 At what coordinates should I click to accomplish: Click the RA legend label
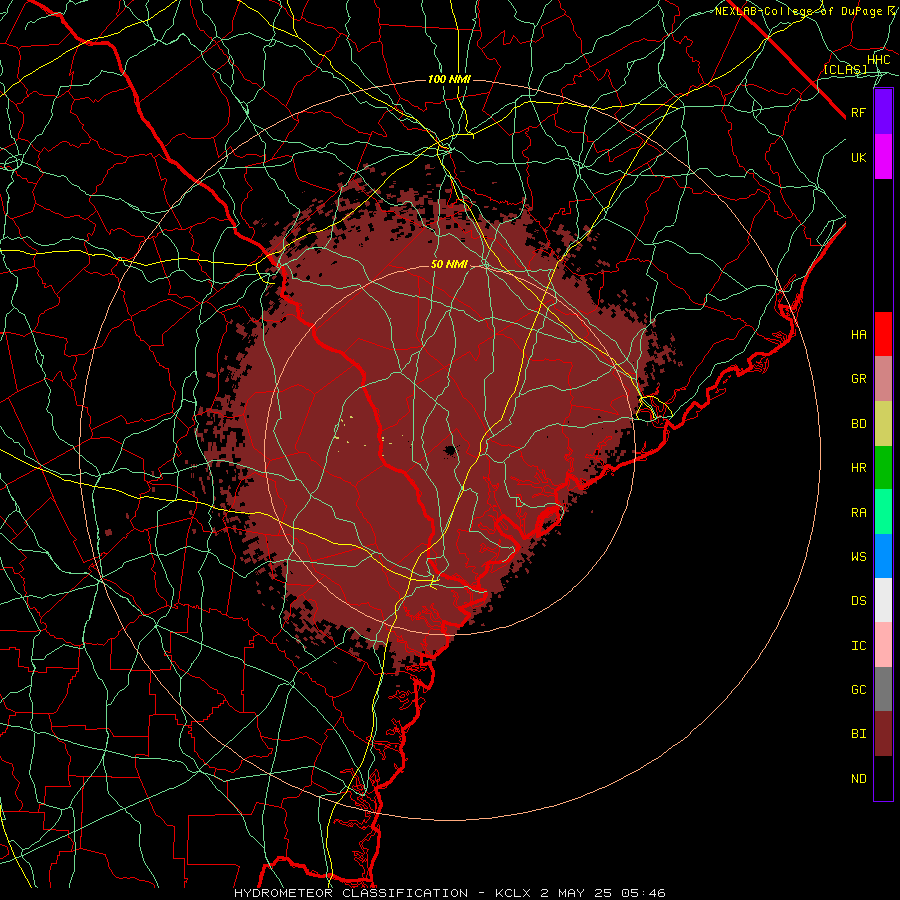858,513
